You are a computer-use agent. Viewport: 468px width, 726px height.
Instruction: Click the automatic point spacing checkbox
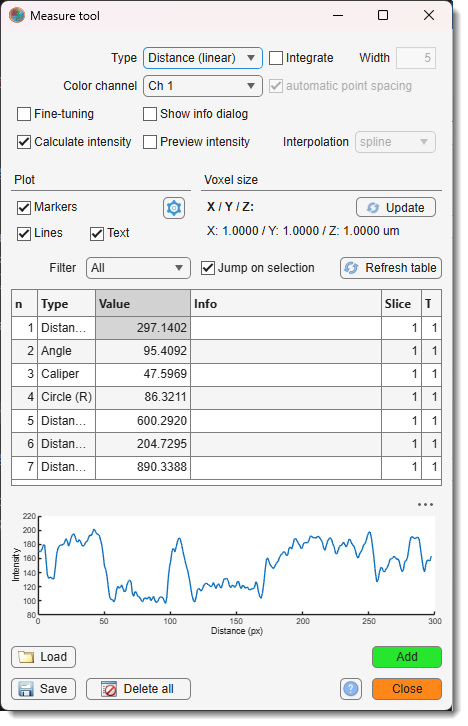tap(276, 86)
